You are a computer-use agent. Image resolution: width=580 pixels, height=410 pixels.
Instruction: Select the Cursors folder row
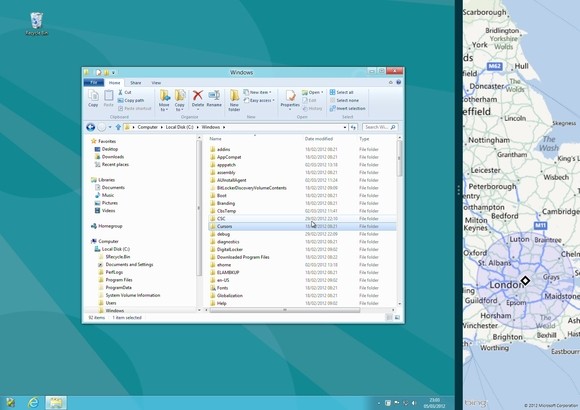click(x=302, y=226)
